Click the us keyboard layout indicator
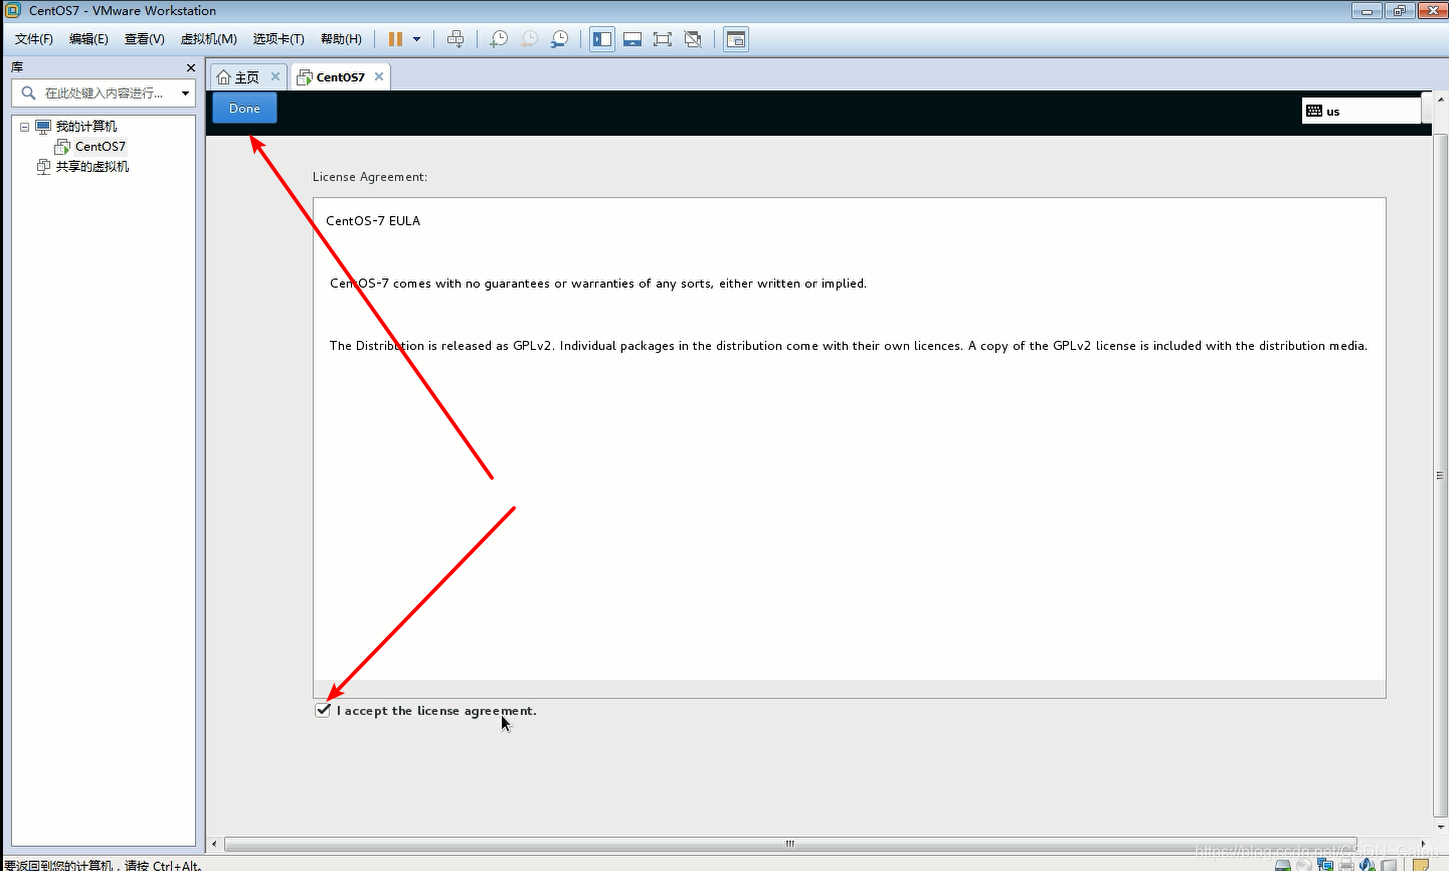This screenshot has height=871, width=1449. click(x=1361, y=111)
